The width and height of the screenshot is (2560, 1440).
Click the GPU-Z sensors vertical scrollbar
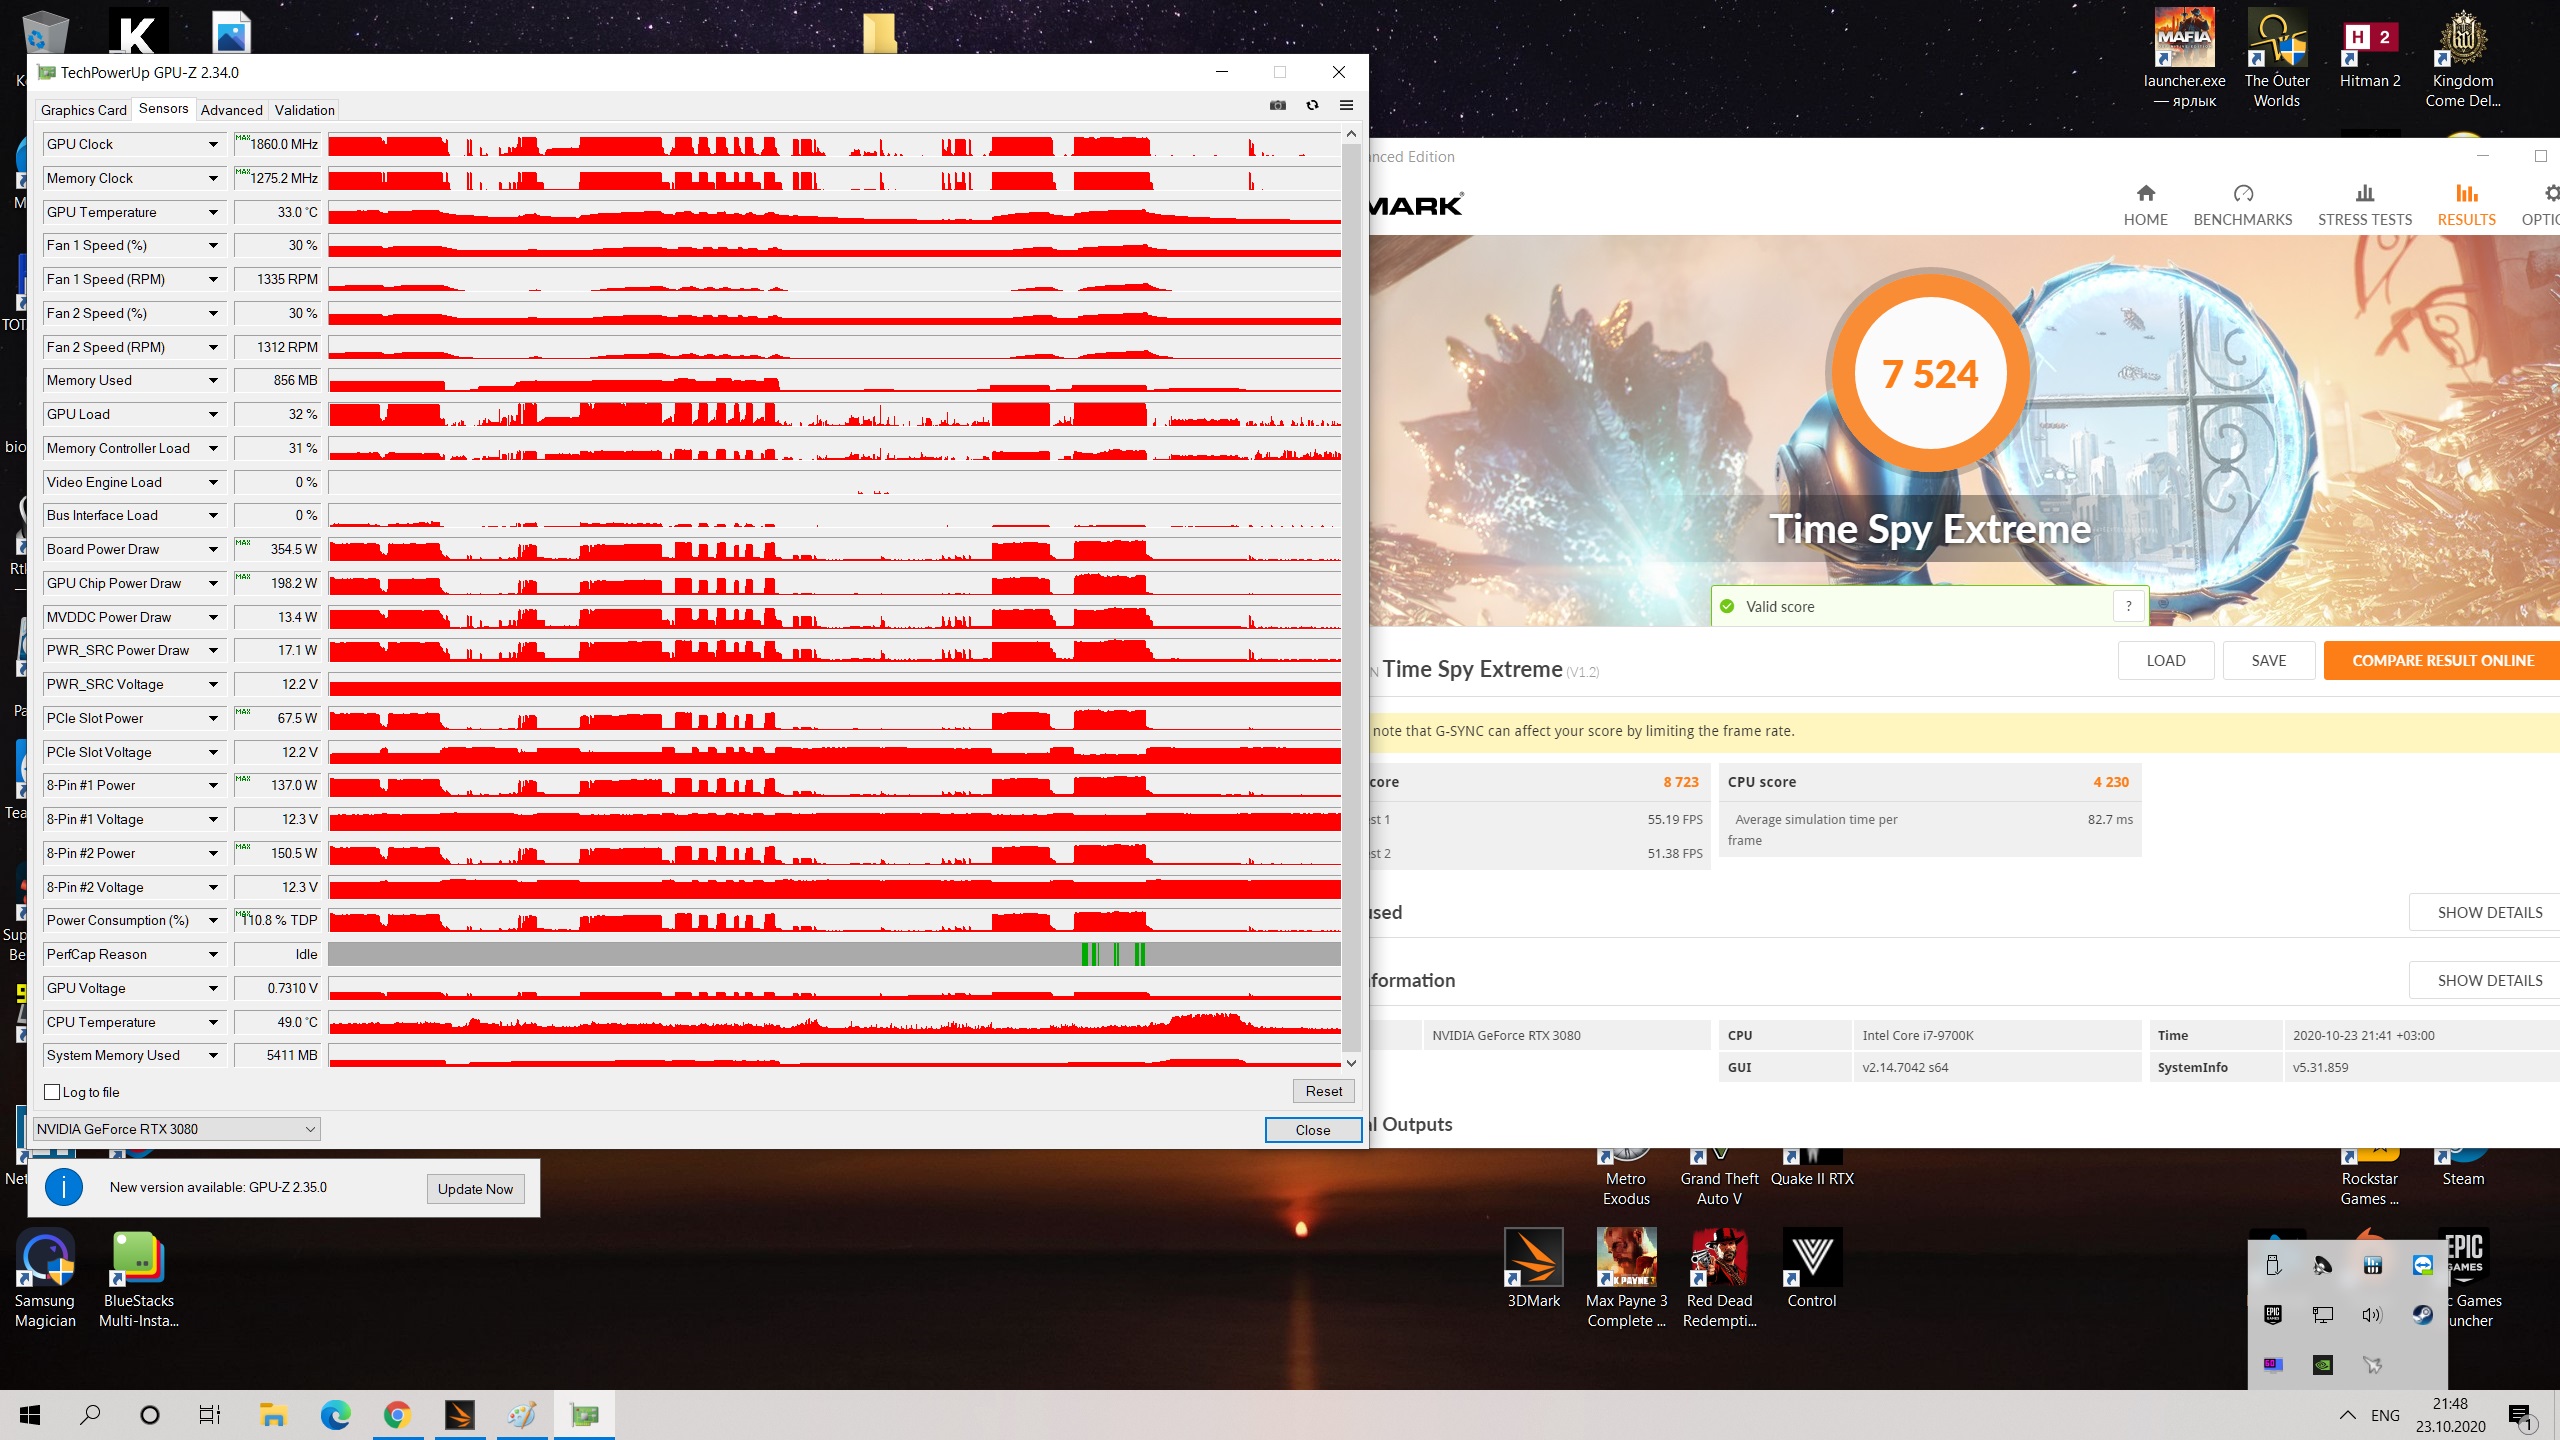[1351, 600]
